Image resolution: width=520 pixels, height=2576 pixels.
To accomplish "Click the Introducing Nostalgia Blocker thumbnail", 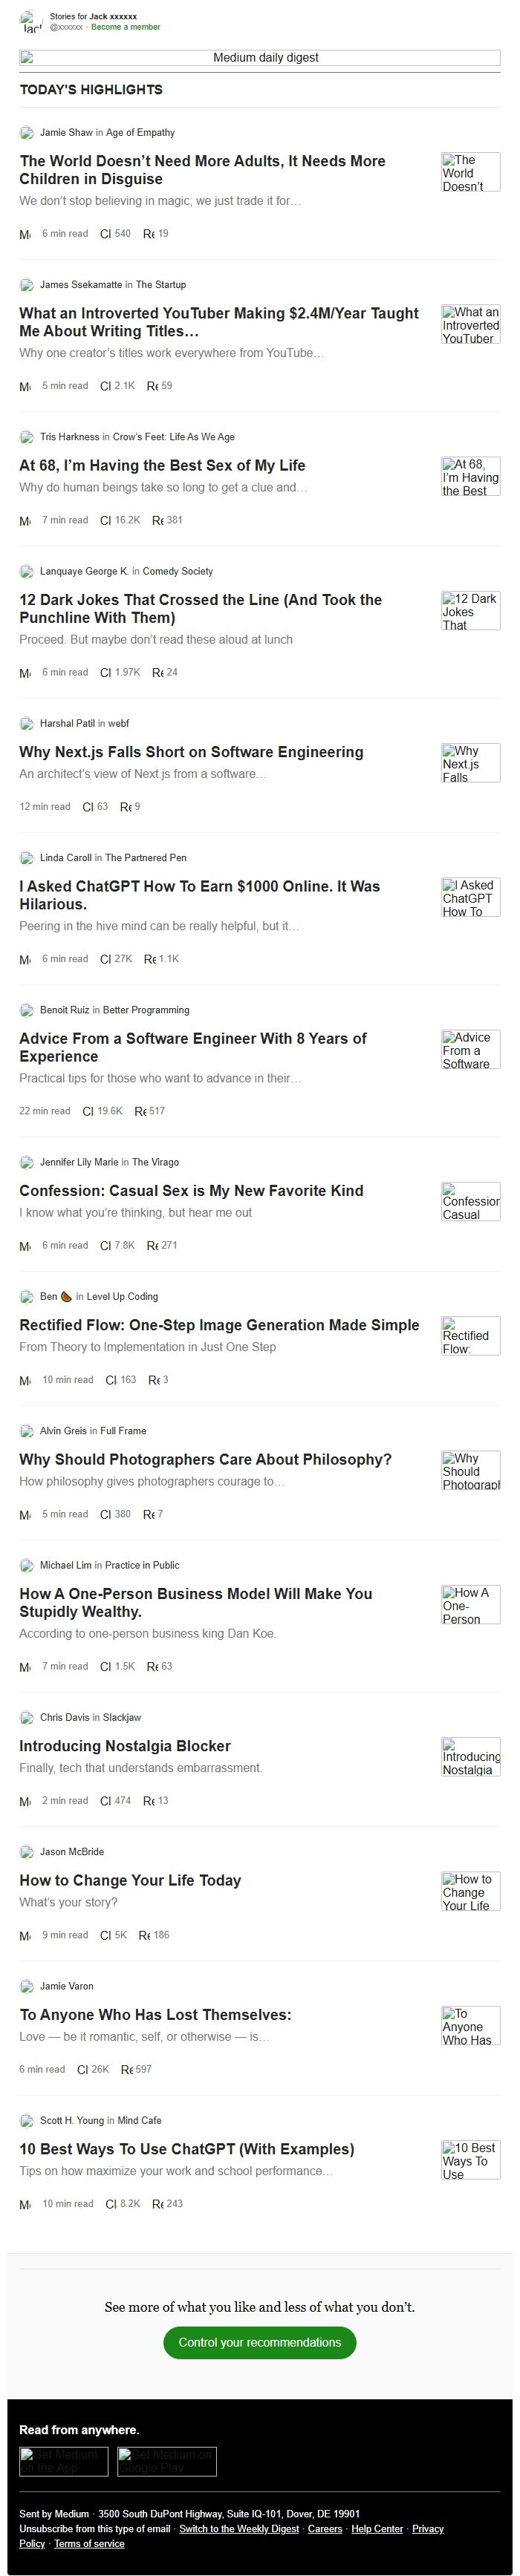I will point(470,1757).
